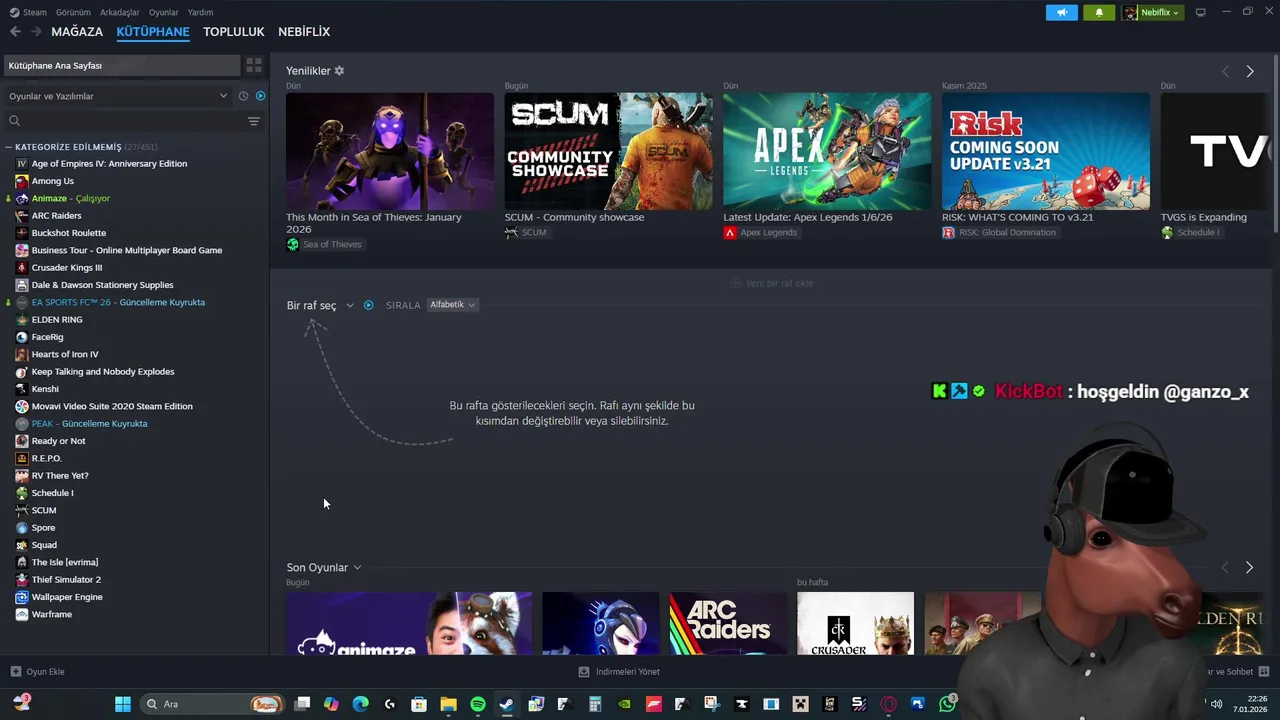Open Spotify from the taskbar
The width and height of the screenshot is (1280, 720).
[477, 704]
